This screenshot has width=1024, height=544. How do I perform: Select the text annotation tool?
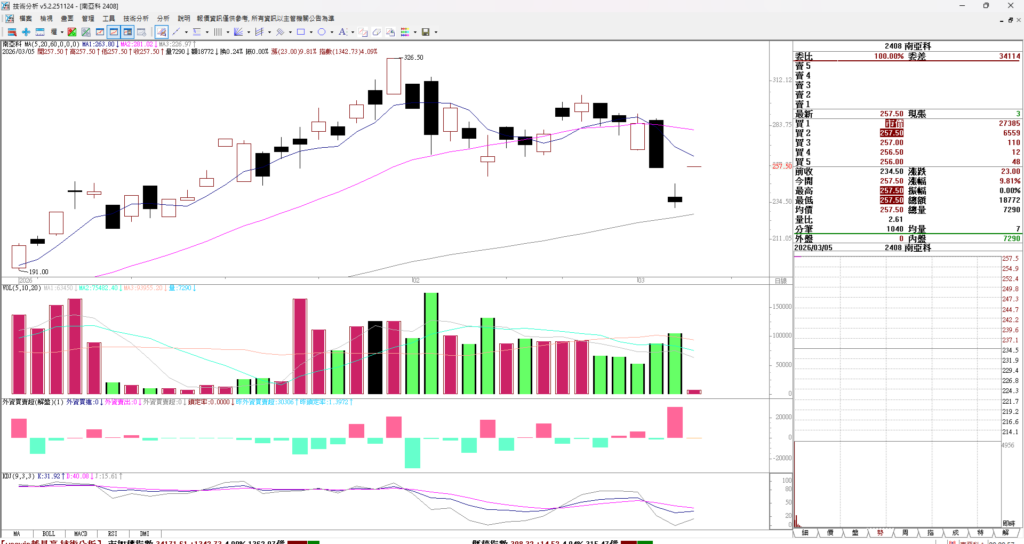tap(342, 32)
